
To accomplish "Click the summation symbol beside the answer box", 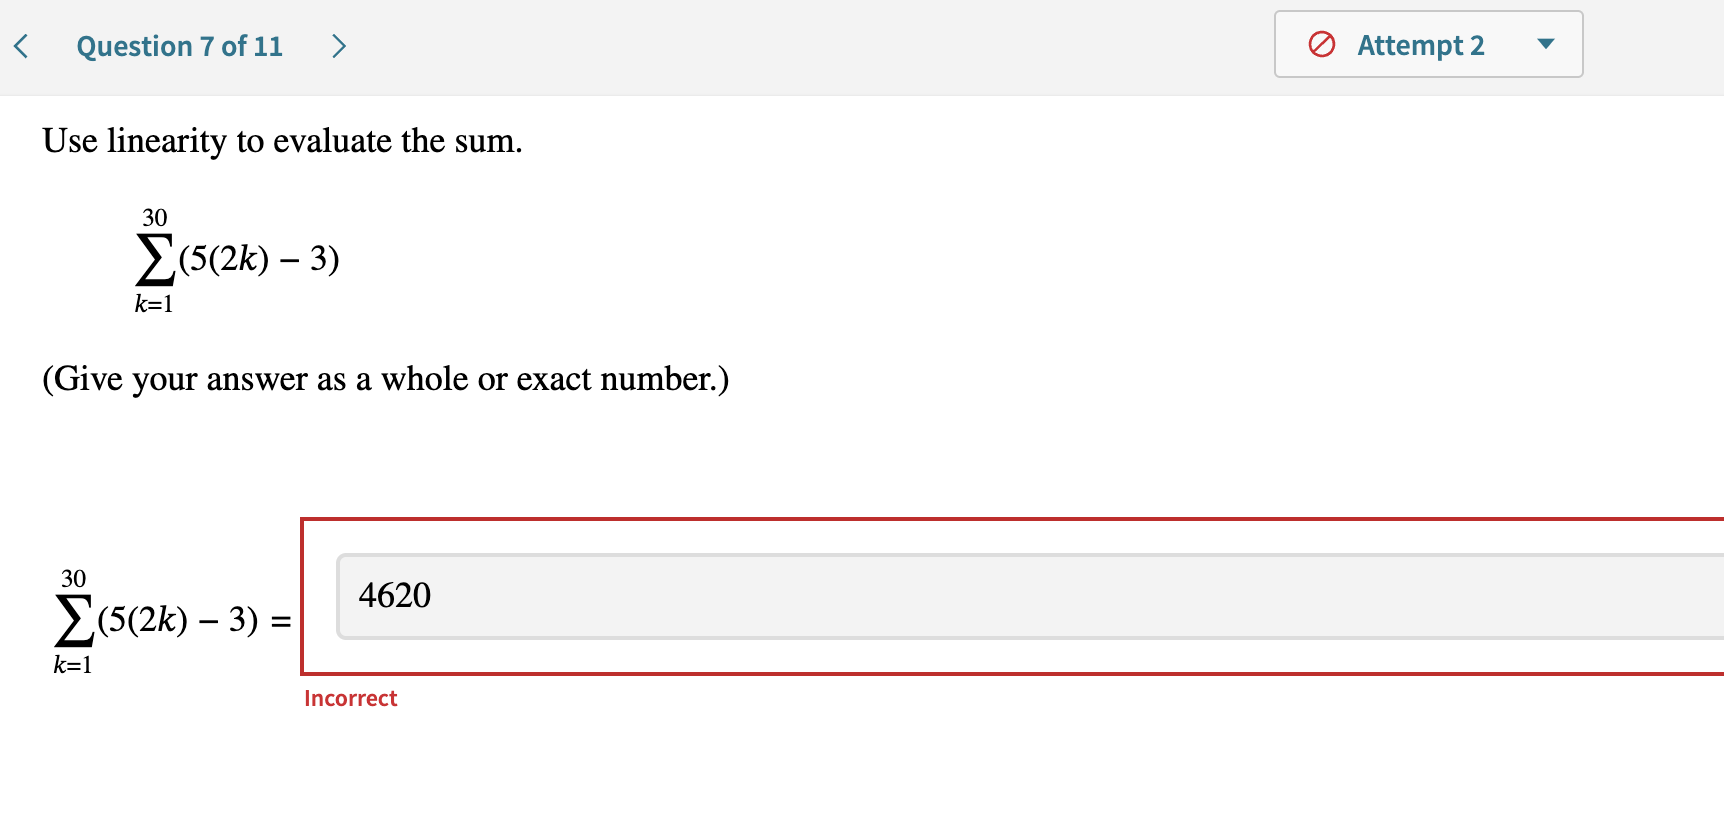I will point(72,618).
